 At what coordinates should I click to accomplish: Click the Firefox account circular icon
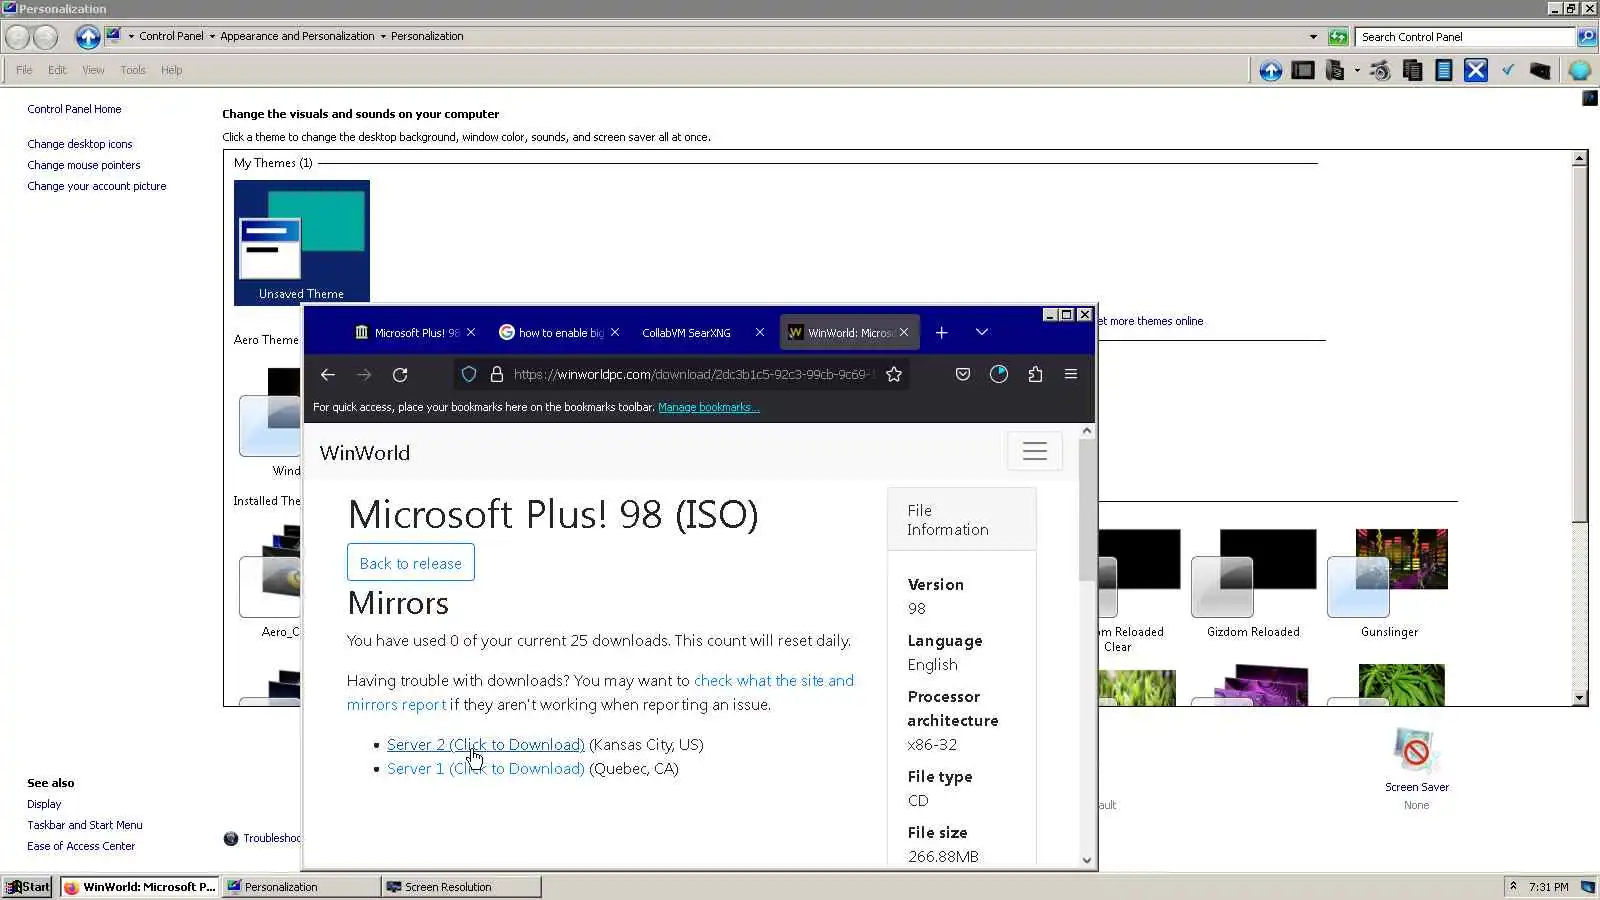click(x=999, y=374)
